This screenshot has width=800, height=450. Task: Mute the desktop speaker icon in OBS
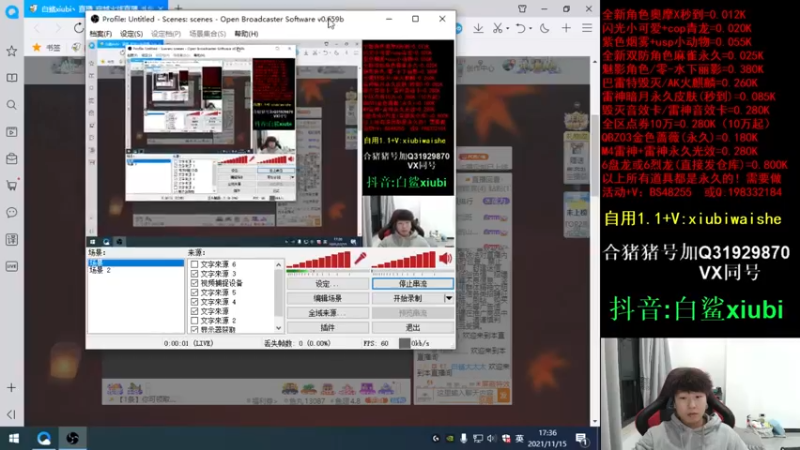coord(445,259)
